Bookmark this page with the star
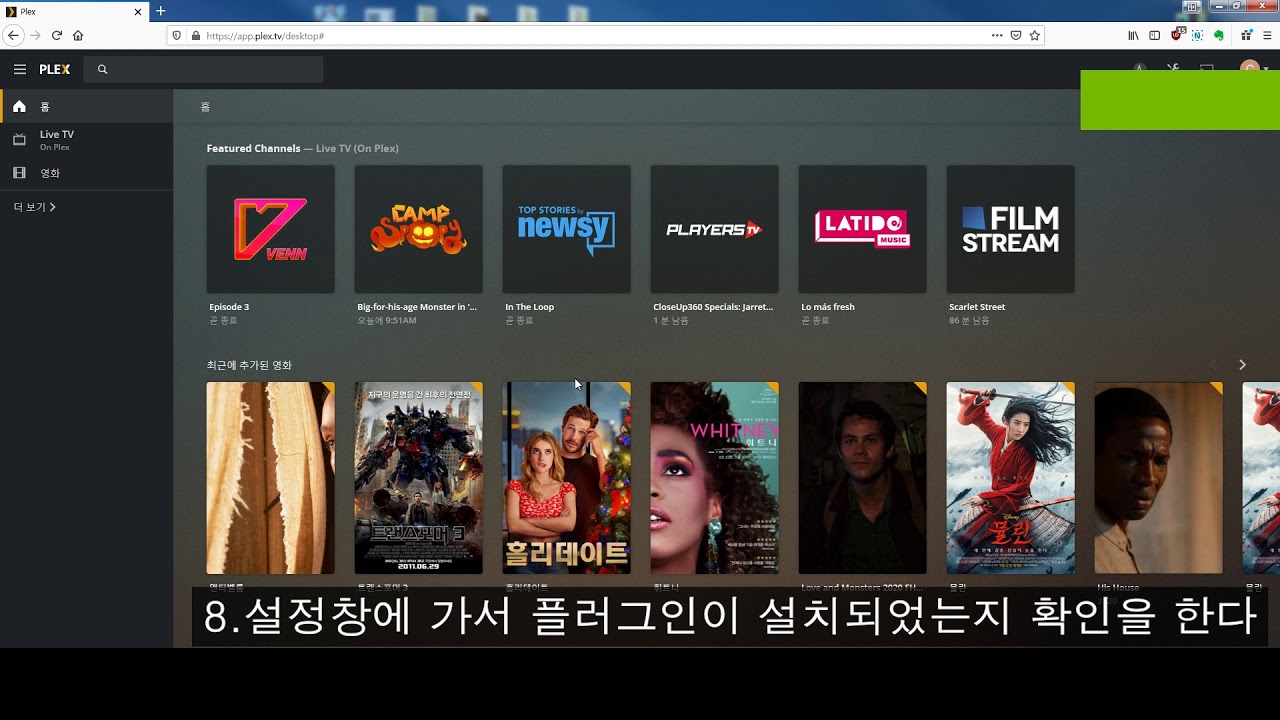 [1035, 35]
